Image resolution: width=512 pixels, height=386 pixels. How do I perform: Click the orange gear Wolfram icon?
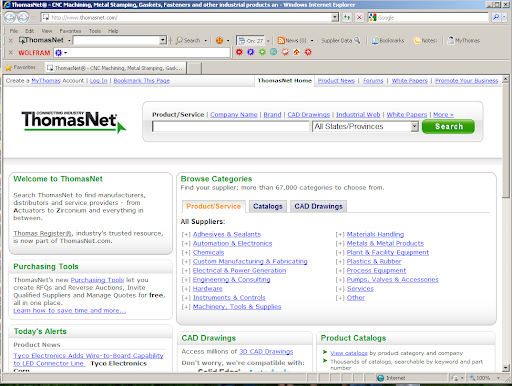pos(285,52)
